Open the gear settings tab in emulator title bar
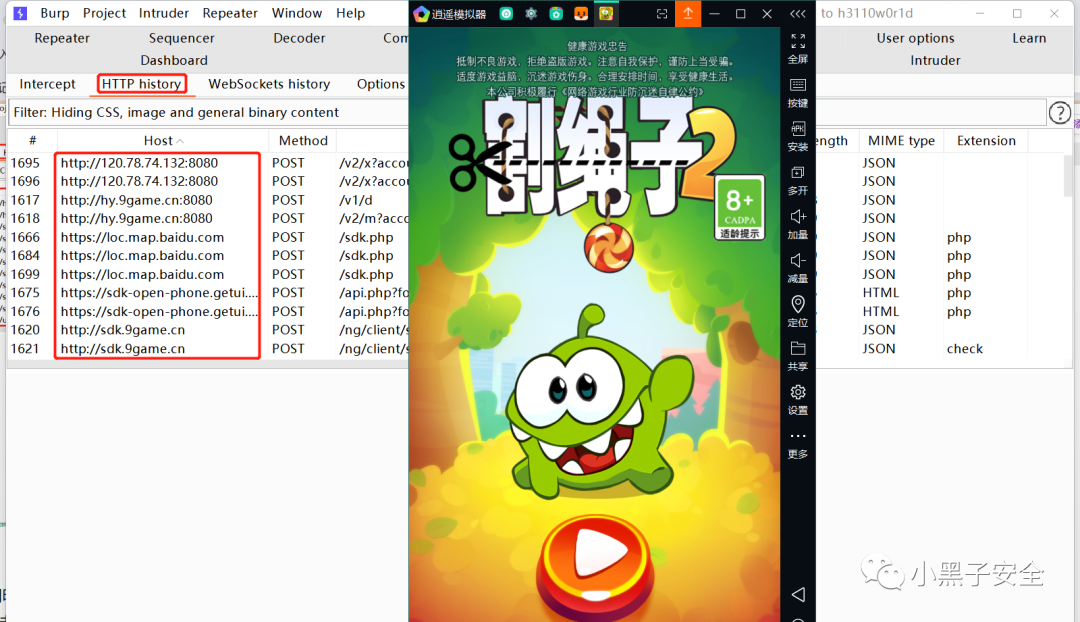Image resolution: width=1080 pixels, height=622 pixels. 531,13
